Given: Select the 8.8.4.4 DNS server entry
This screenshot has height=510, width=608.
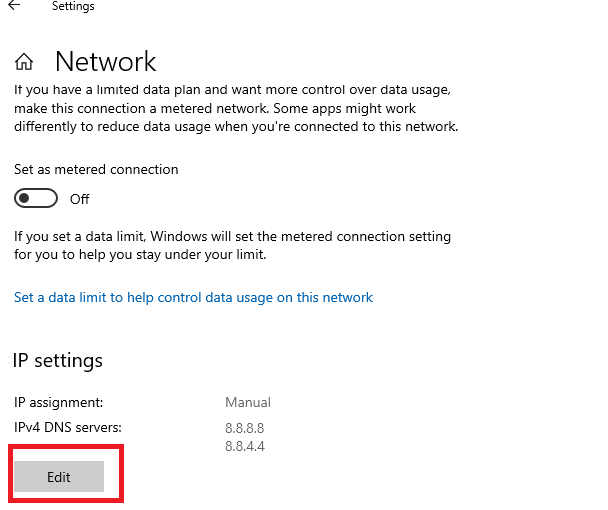Looking at the screenshot, I should click(245, 446).
